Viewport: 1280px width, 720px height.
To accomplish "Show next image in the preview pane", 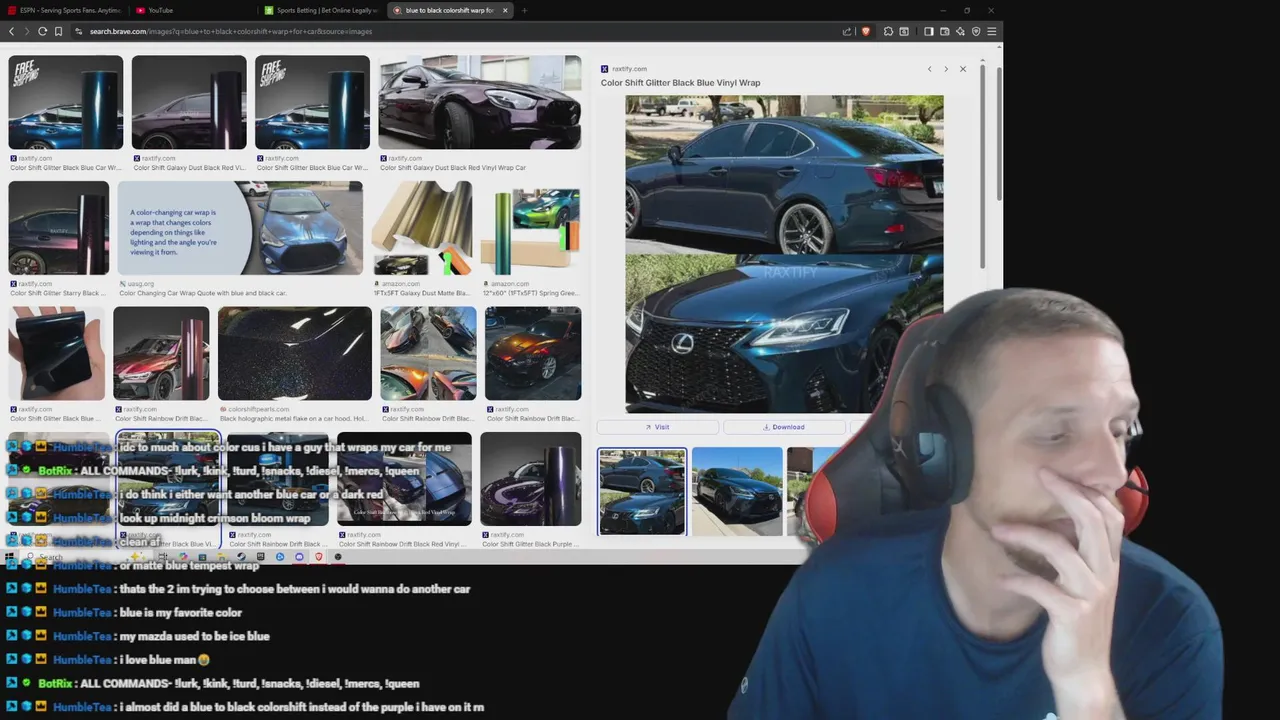I will [946, 69].
